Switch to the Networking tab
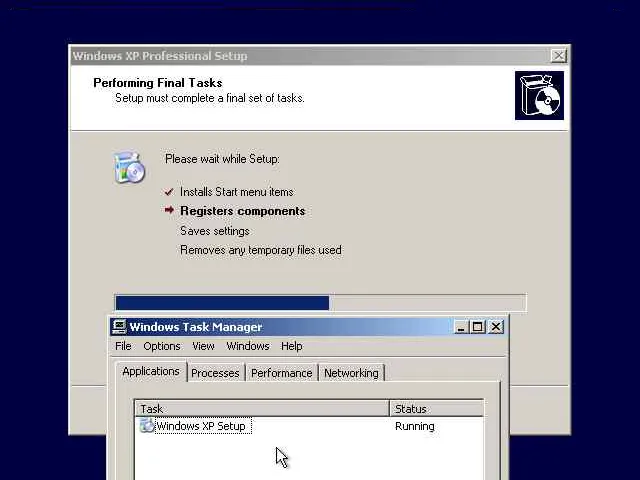This screenshot has height=480, width=640. click(x=351, y=373)
